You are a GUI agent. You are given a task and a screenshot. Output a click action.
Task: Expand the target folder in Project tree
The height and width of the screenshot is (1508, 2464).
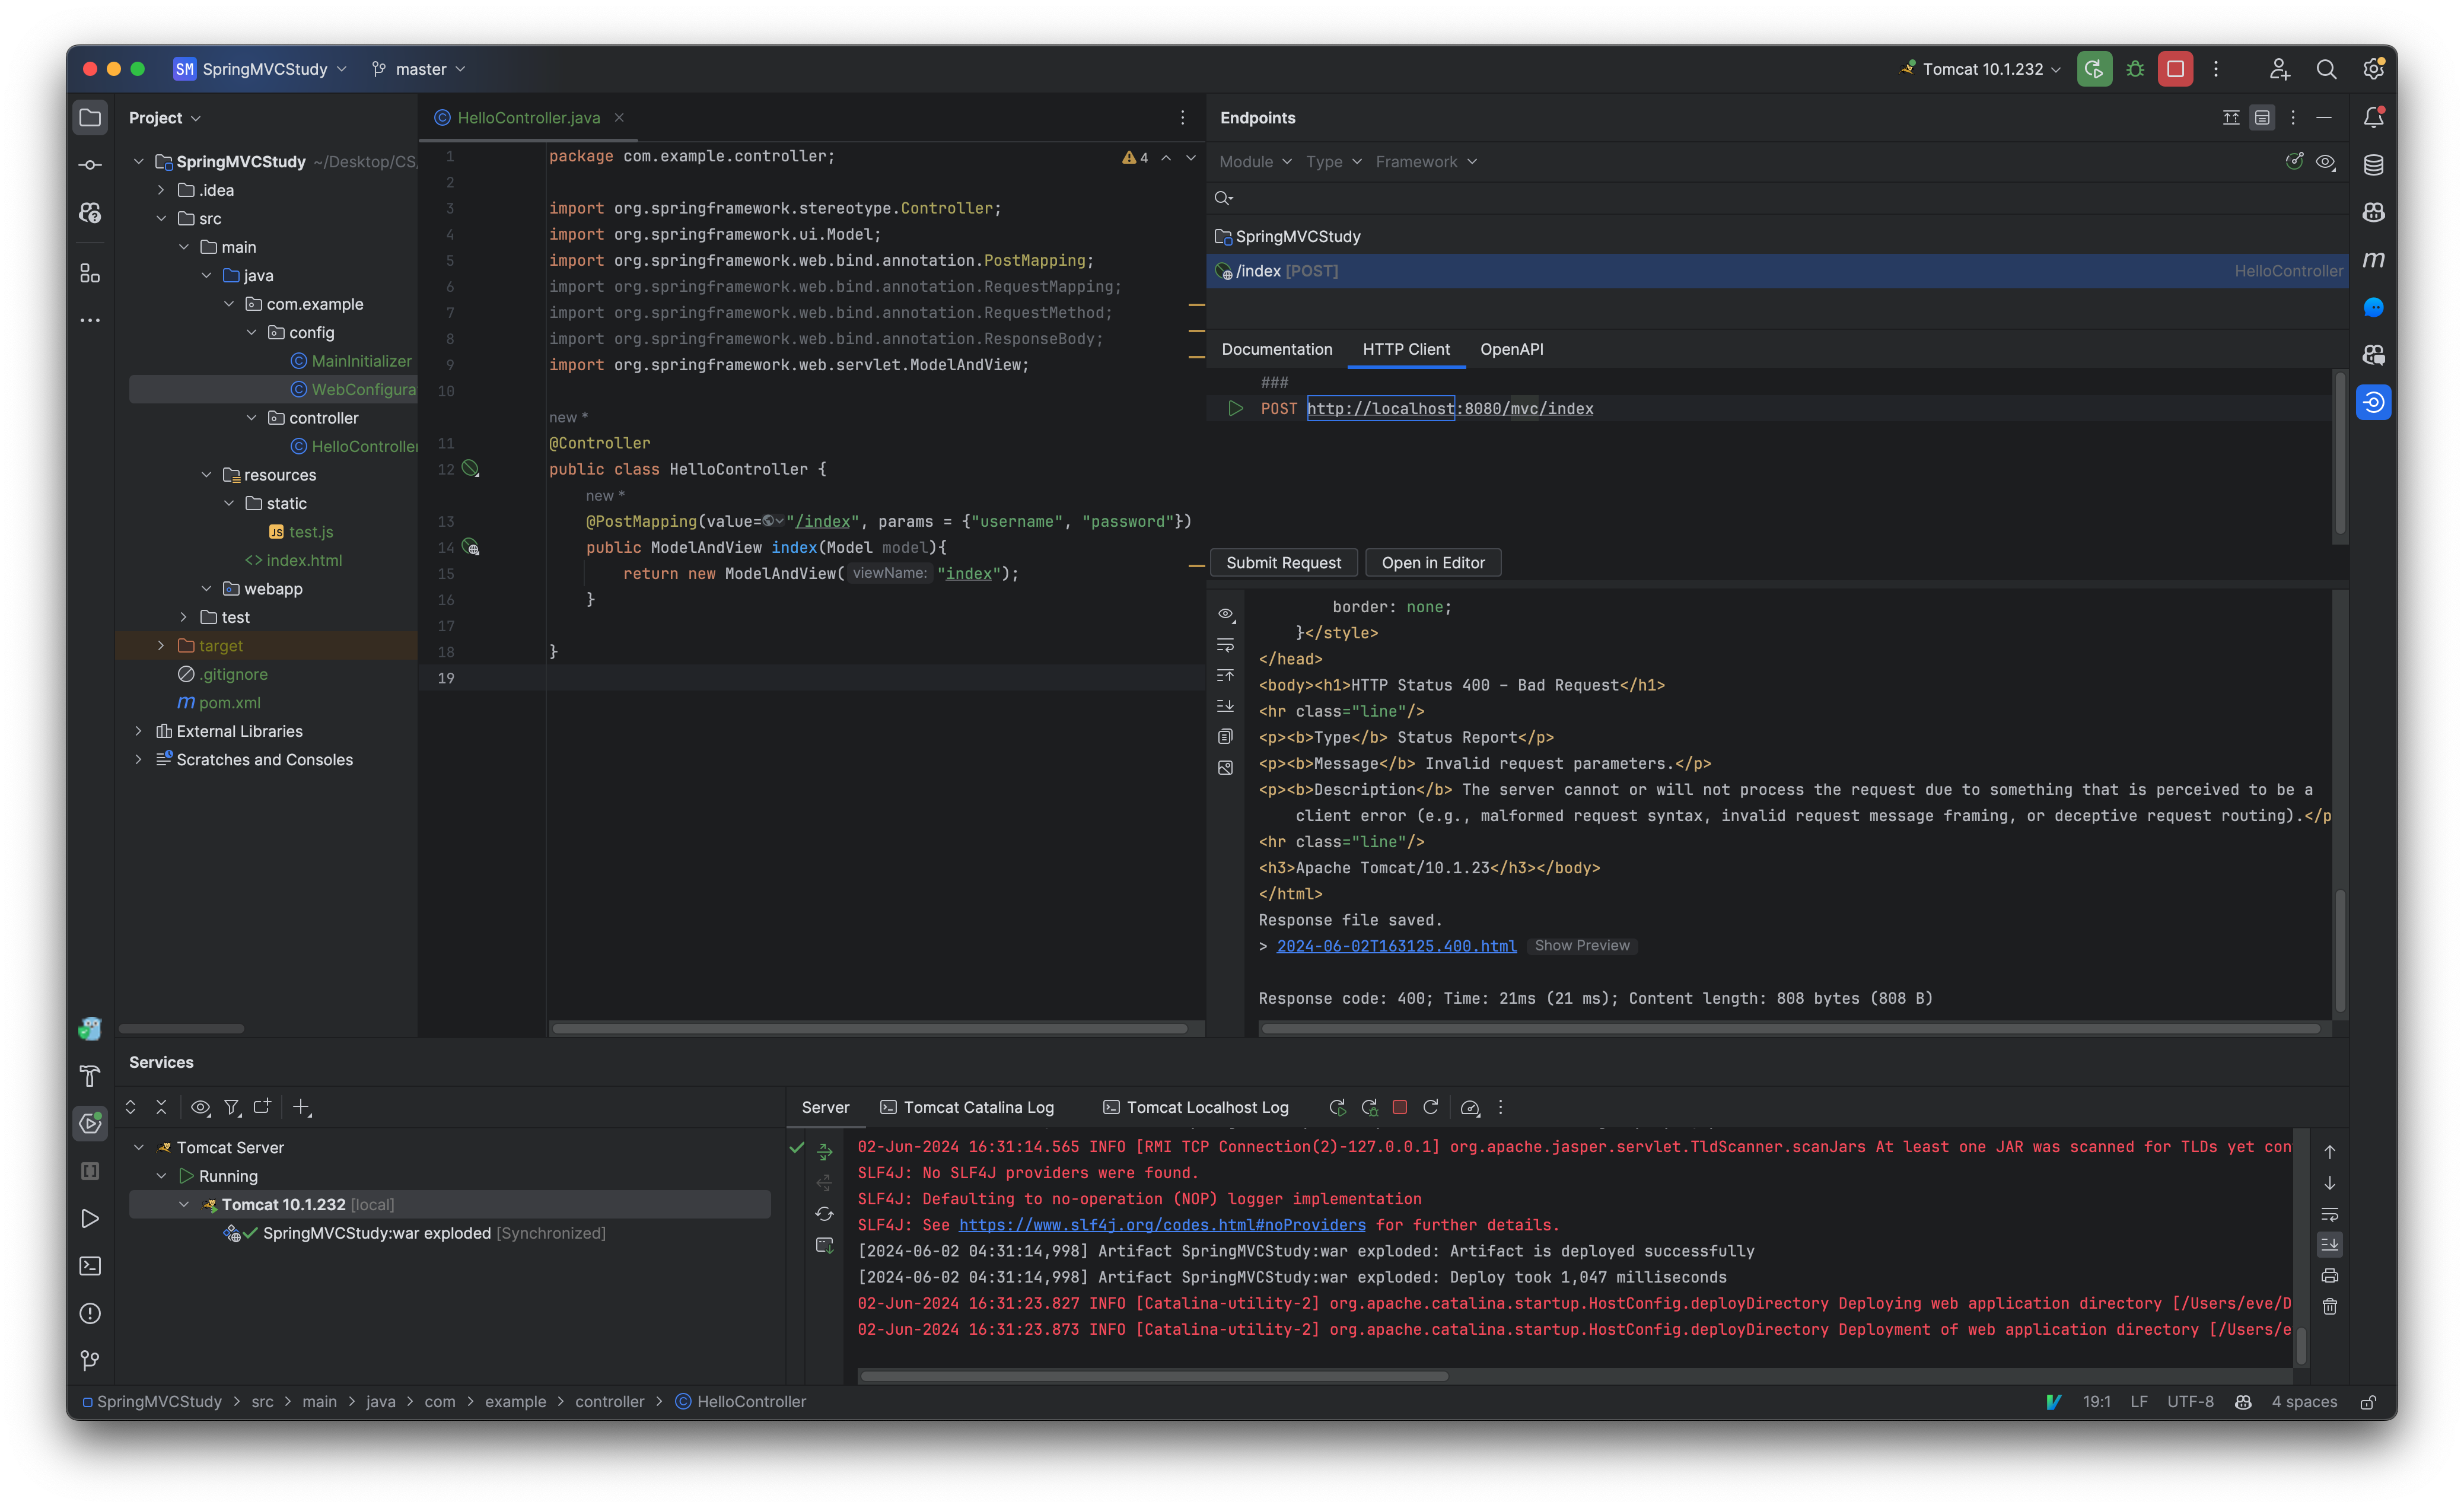[x=160, y=645]
